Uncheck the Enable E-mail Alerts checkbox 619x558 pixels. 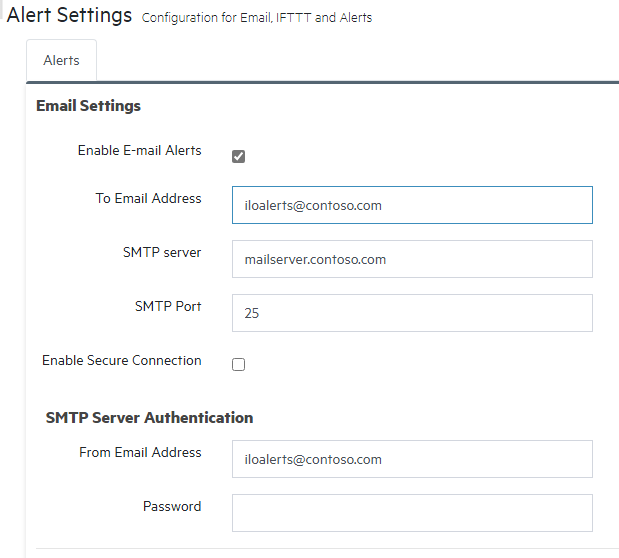[x=238, y=156]
